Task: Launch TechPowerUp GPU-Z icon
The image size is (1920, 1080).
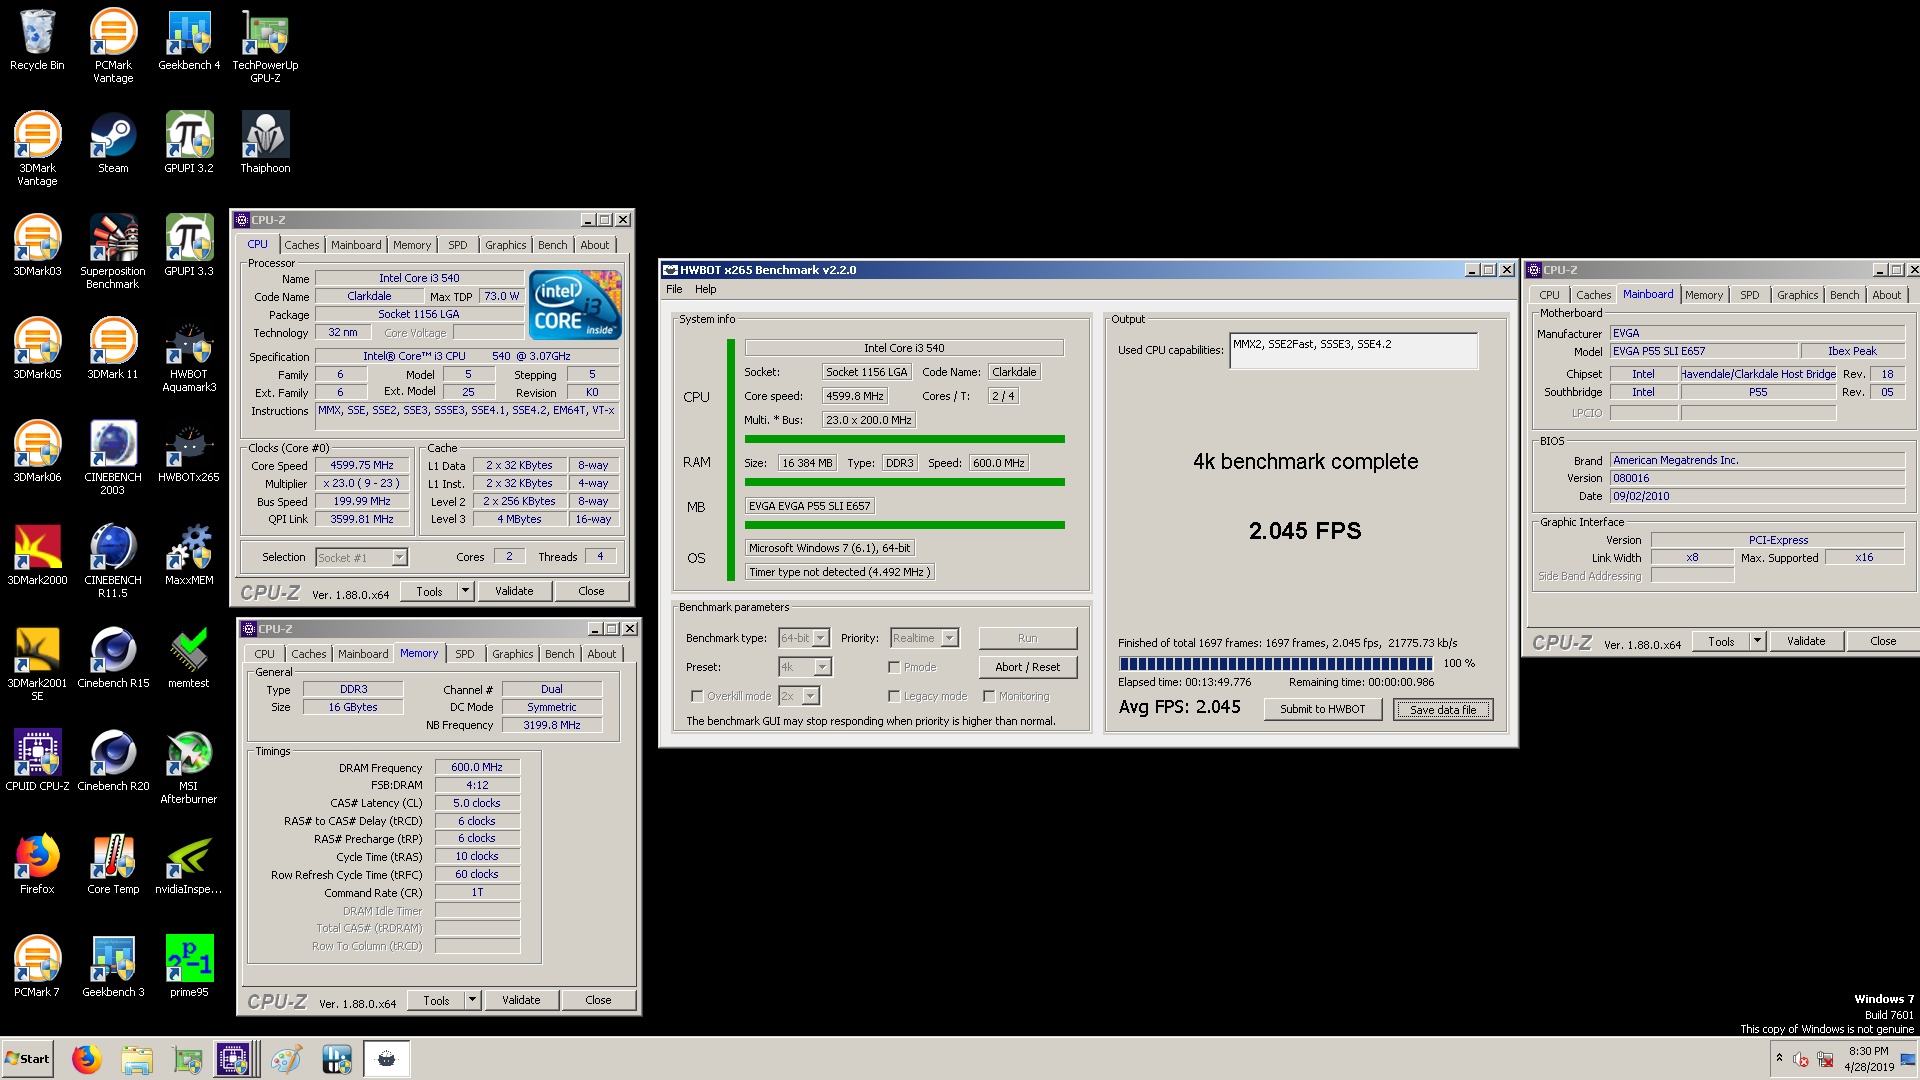Action: click(265, 45)
